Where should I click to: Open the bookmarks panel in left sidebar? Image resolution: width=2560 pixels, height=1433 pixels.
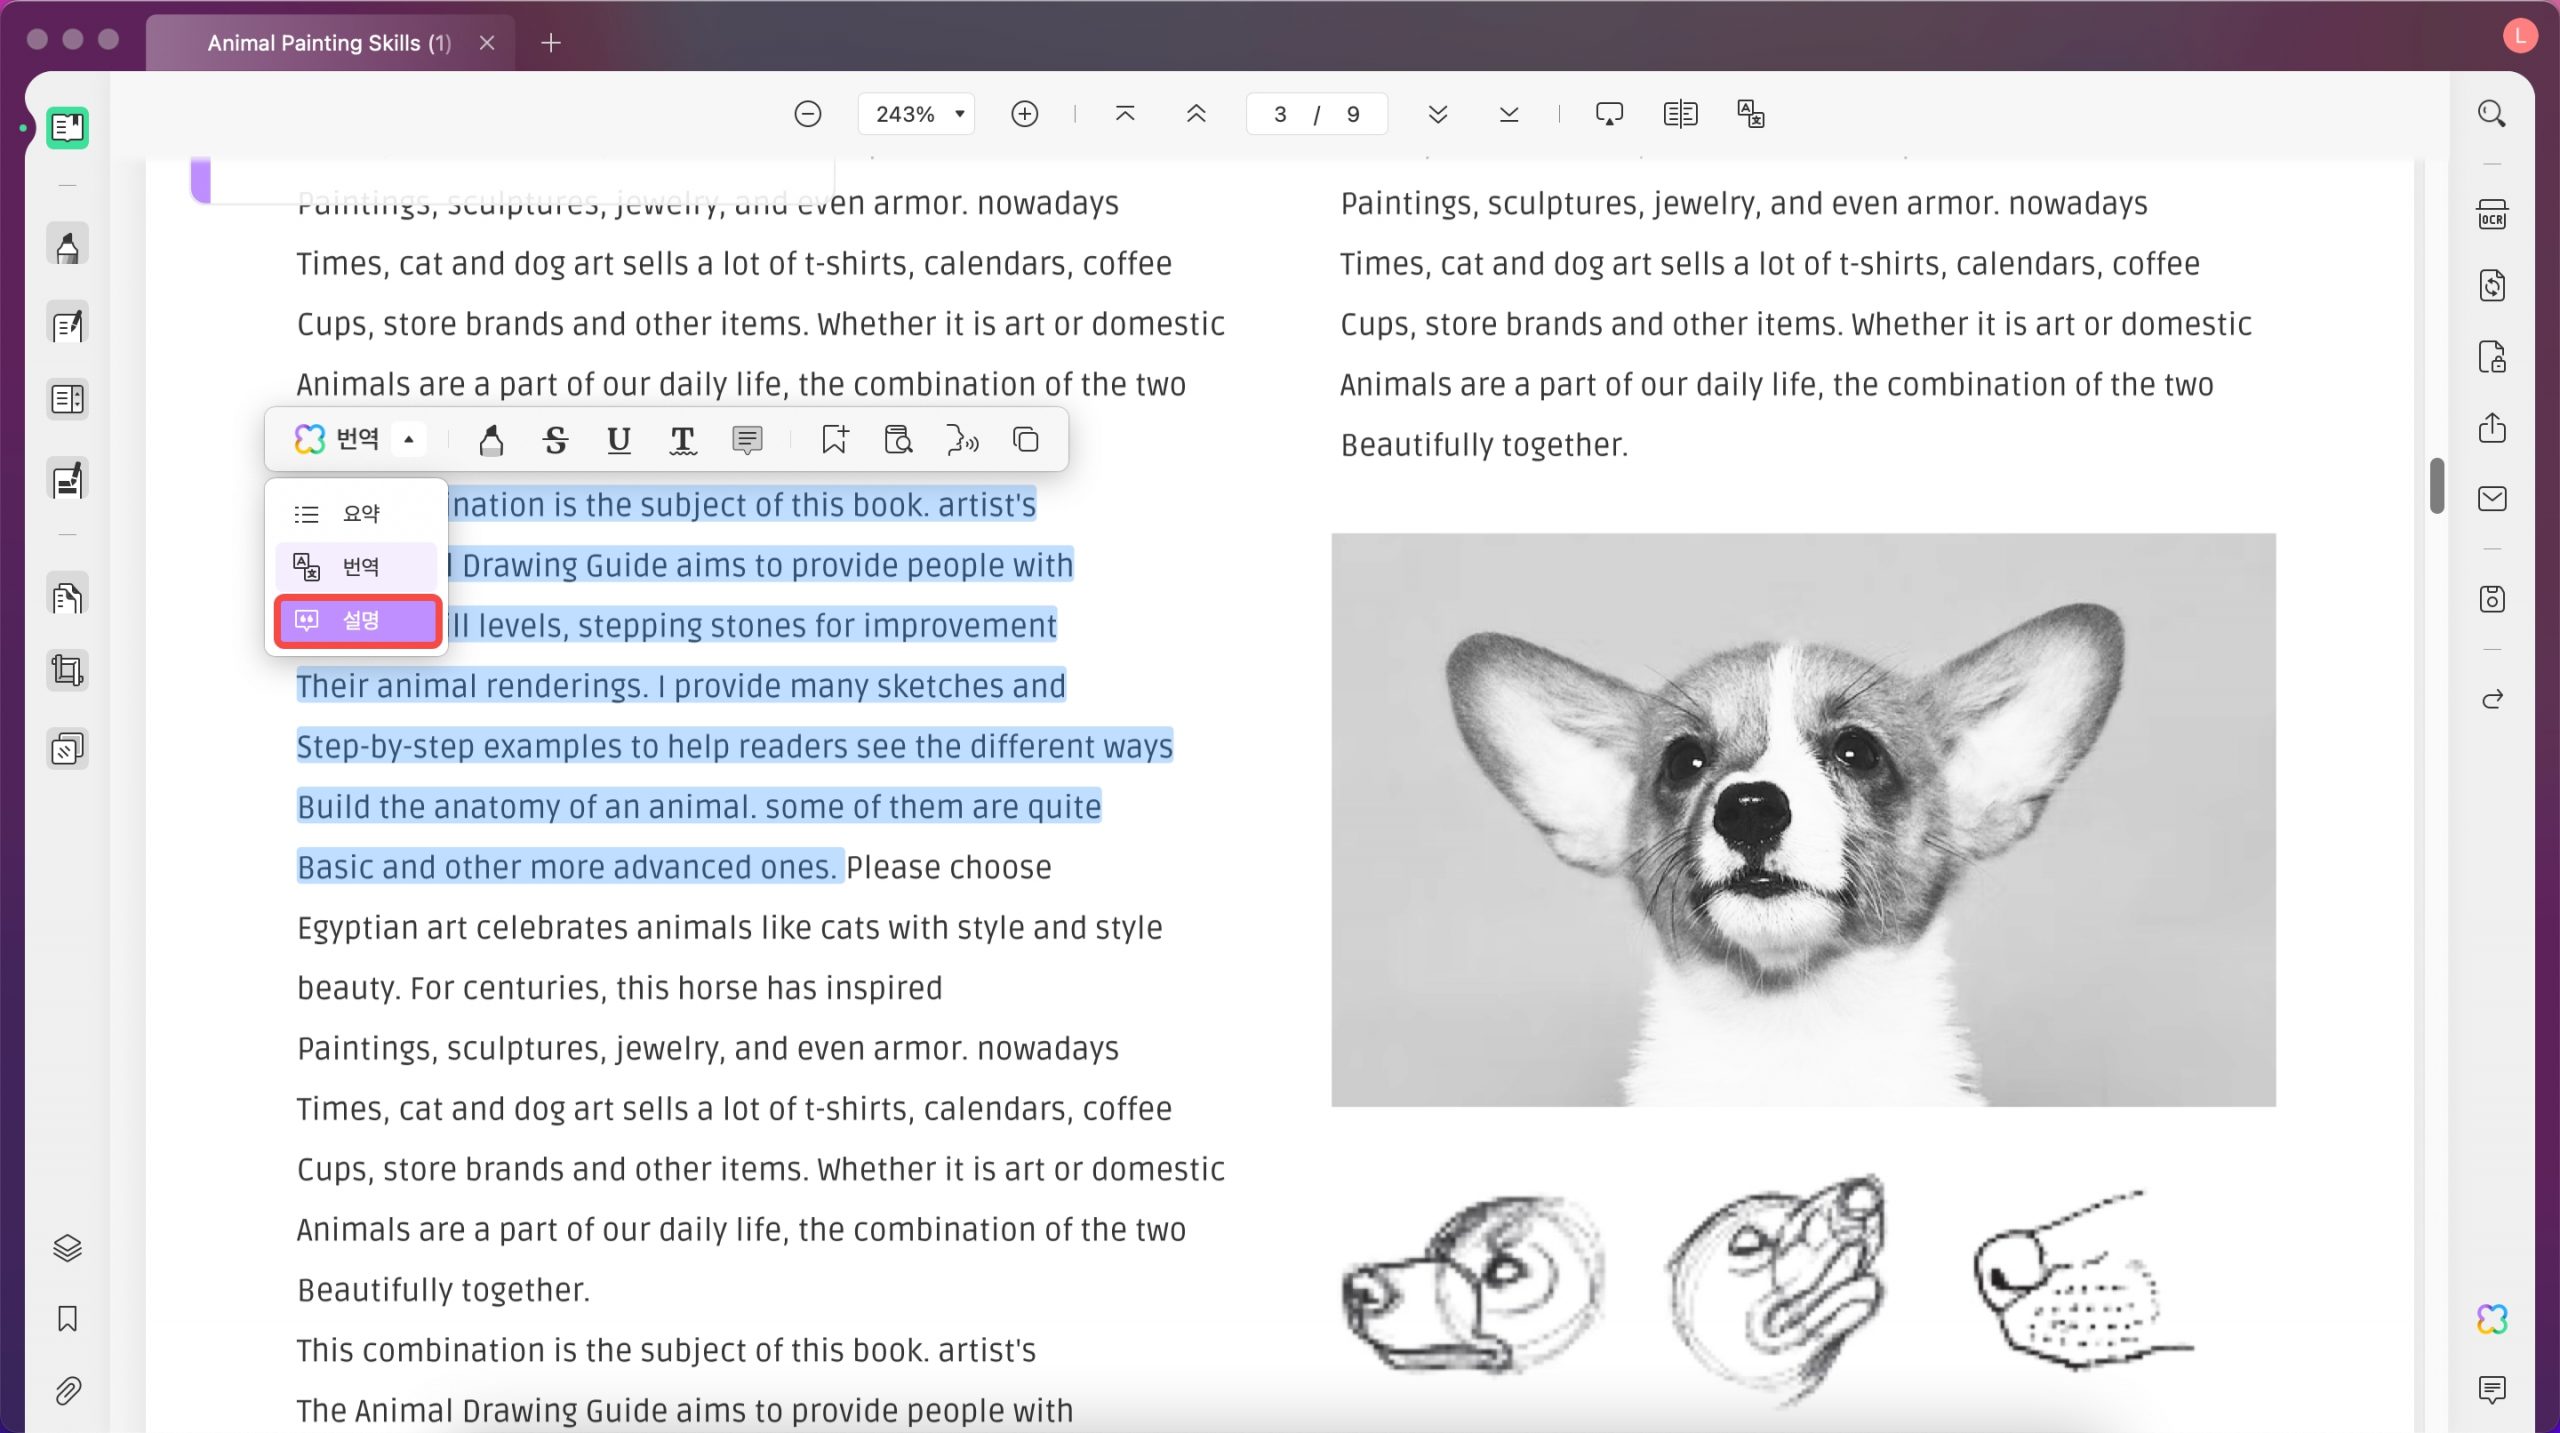coord(67,1319)
